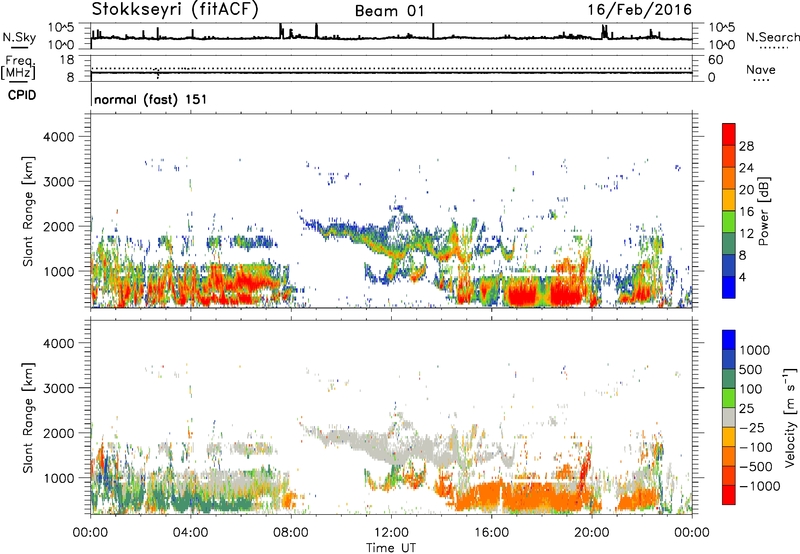Click the 'normal (fast) 151' text
The image size is (800, 554).
pos(151,99)
